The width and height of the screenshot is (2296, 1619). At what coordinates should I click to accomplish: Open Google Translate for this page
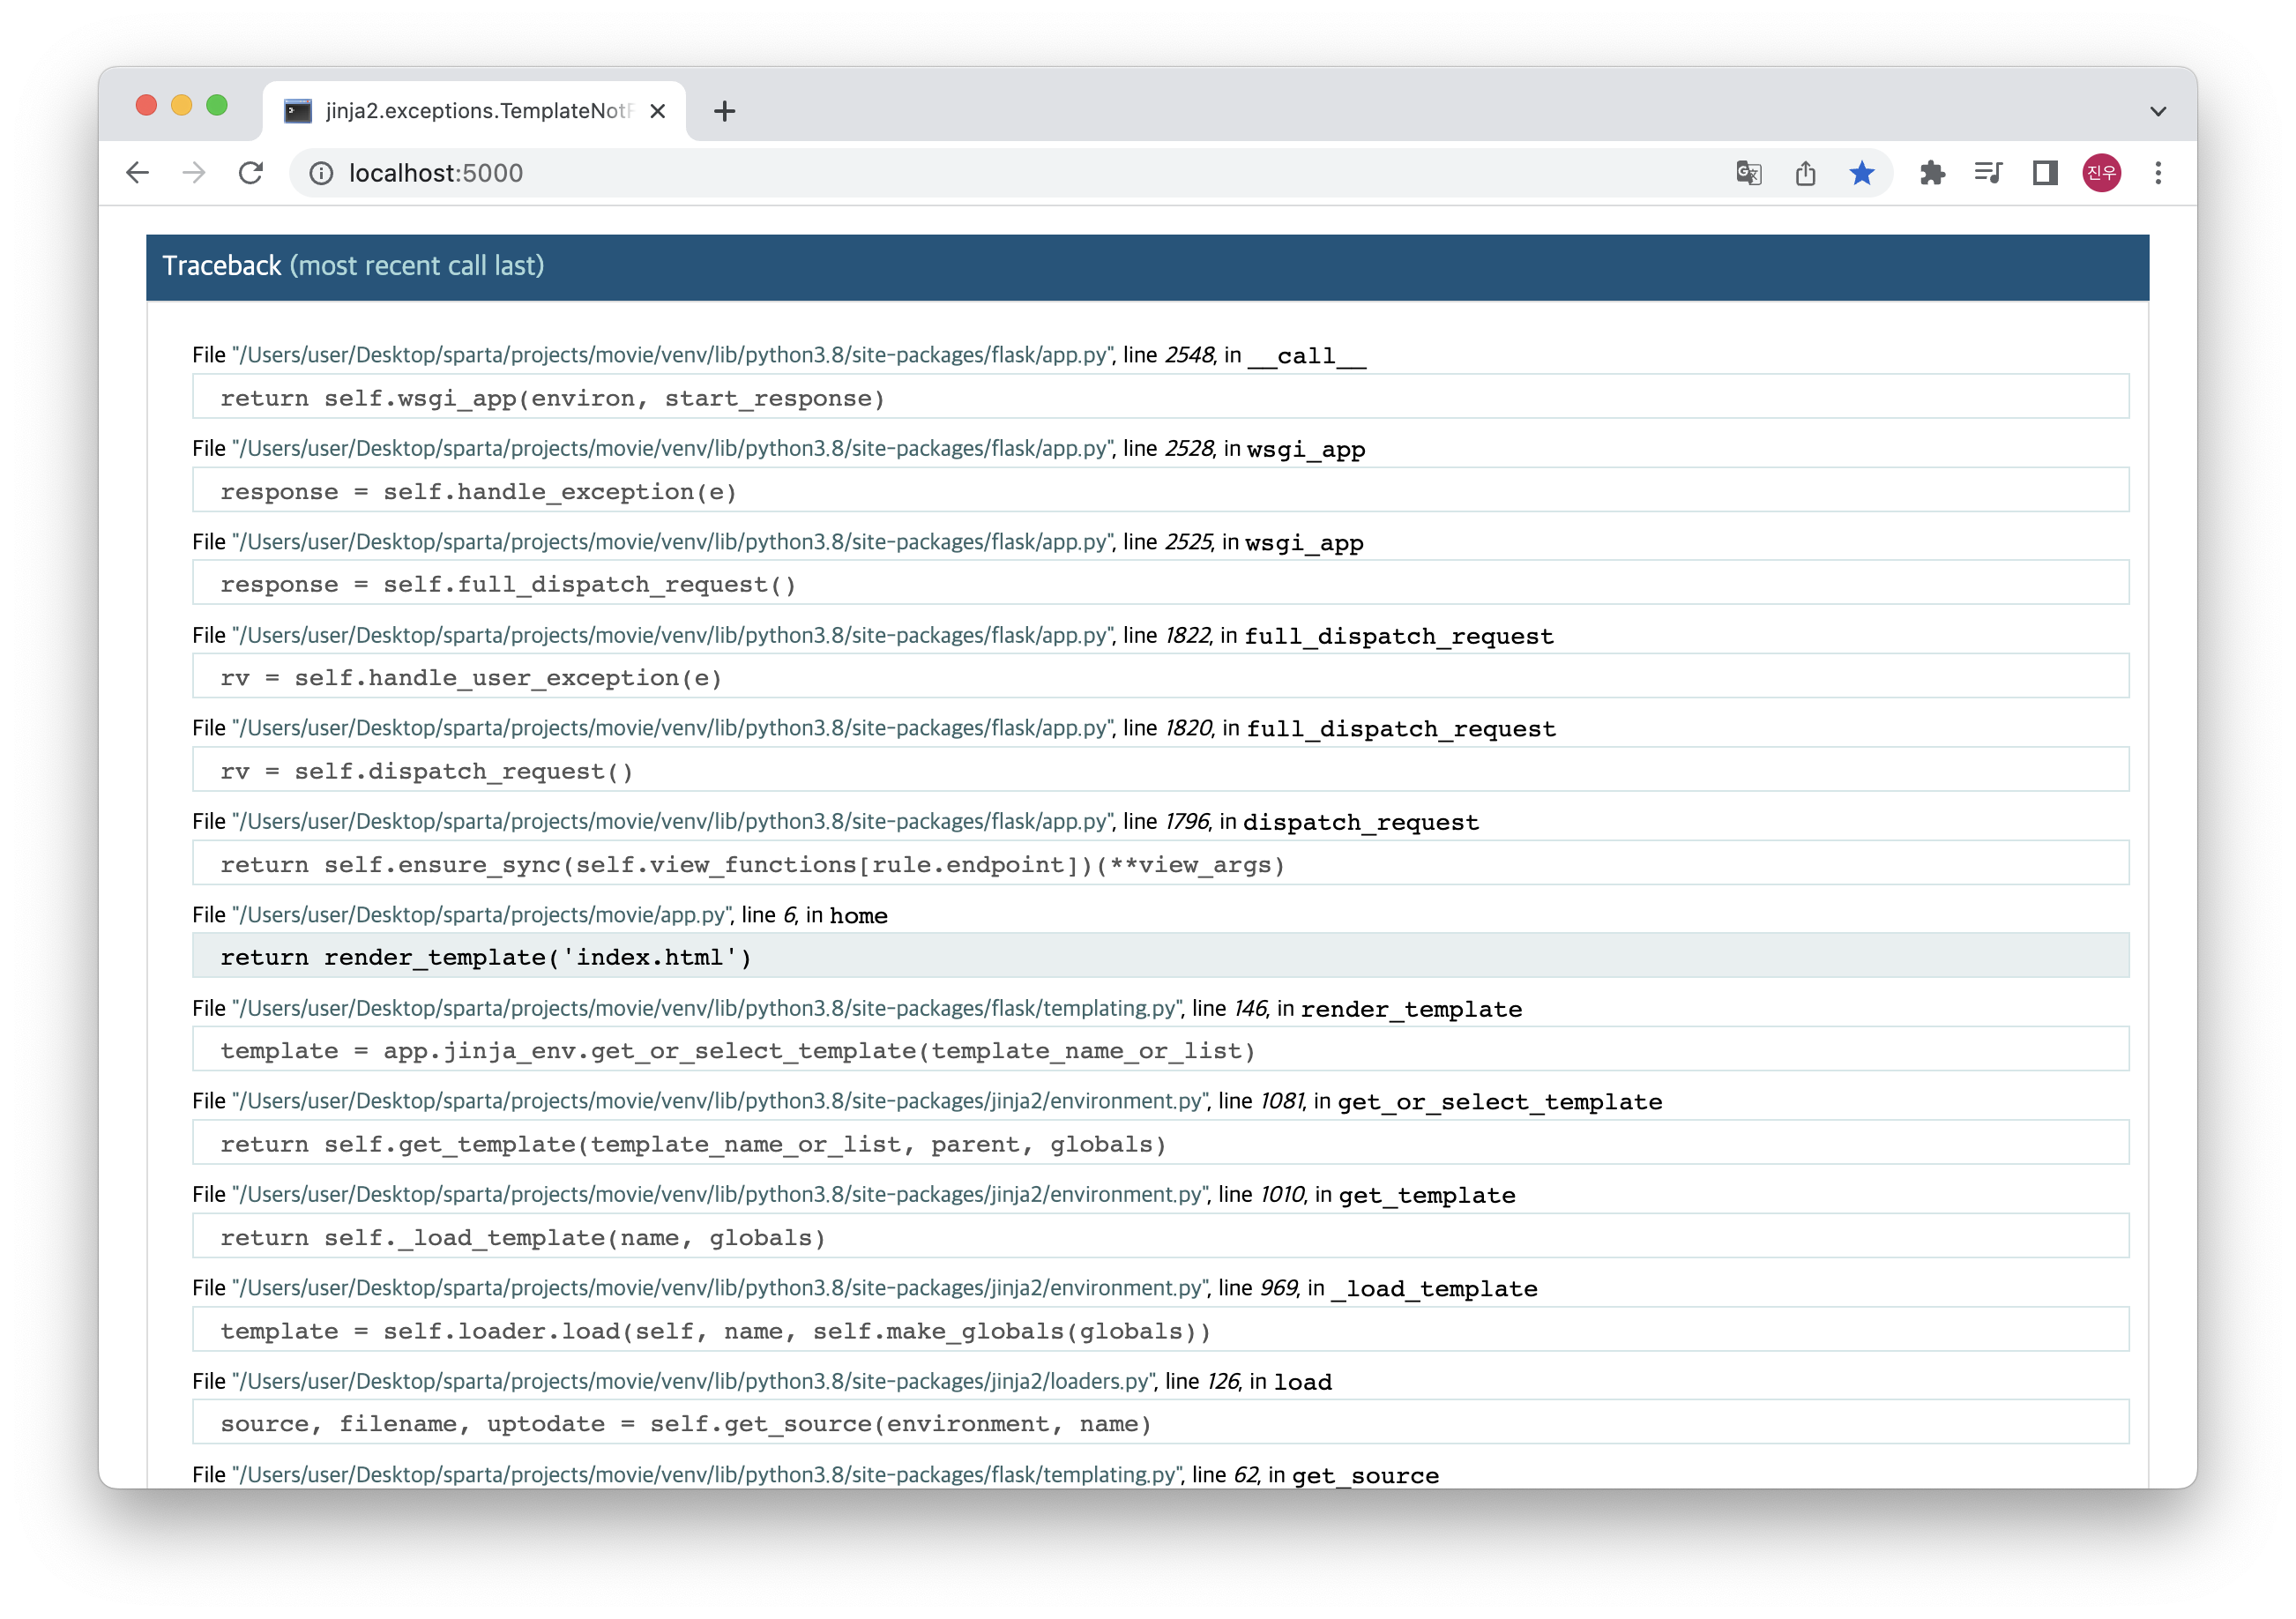[x=1748, y=173]
